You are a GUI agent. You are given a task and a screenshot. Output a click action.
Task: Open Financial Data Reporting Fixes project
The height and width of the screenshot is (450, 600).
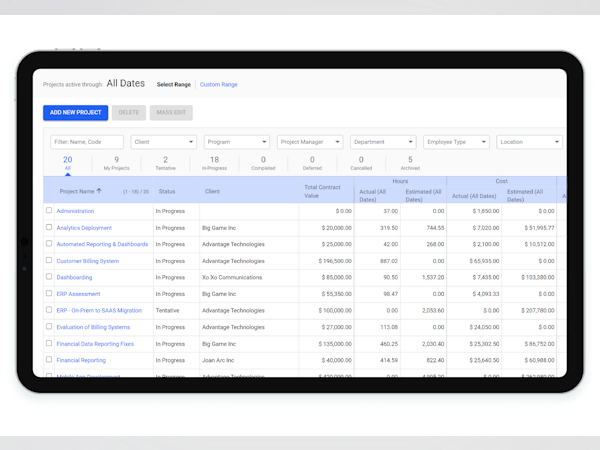[x=95, y=344]
